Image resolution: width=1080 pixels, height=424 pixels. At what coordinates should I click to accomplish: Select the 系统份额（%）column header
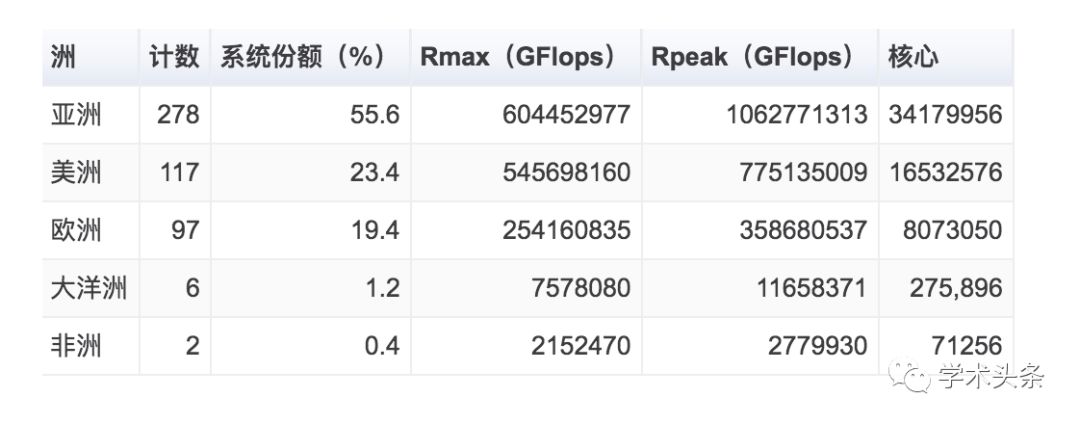point(302,57)
